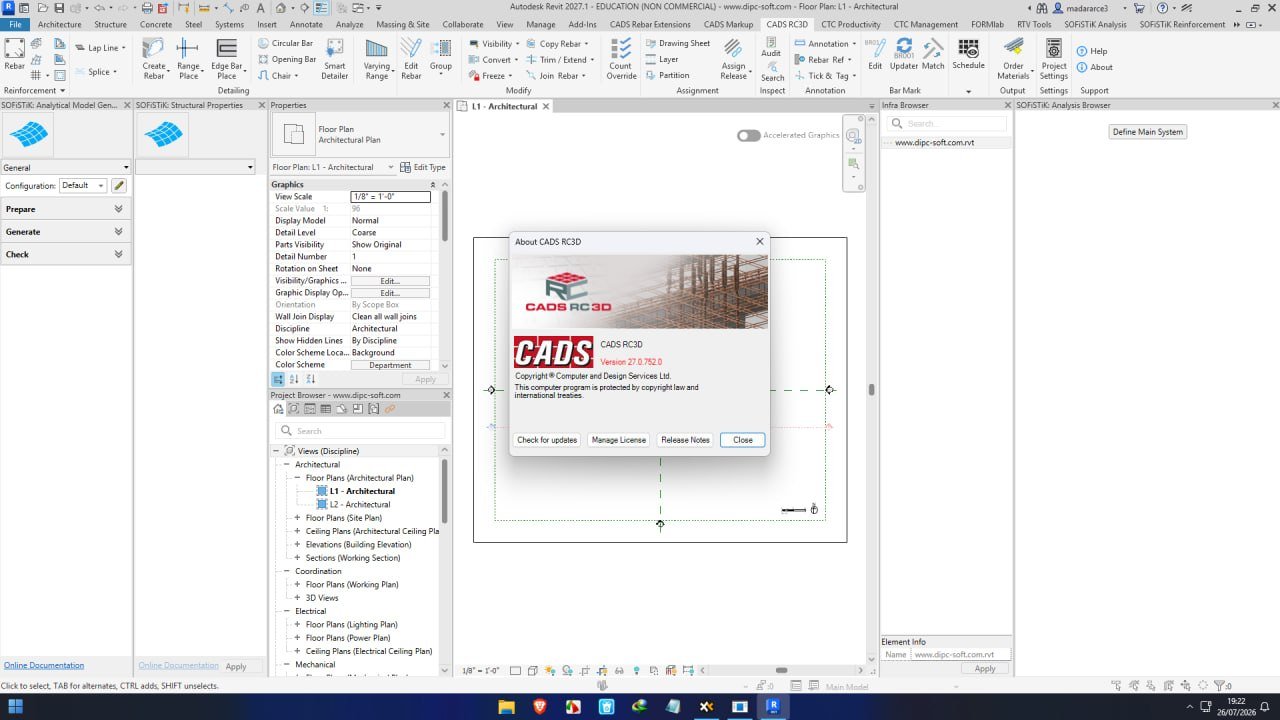Click the Brave browser taskbar icon
The width and height of the screenshot is (1280, 720).
[x=540, y=706]
